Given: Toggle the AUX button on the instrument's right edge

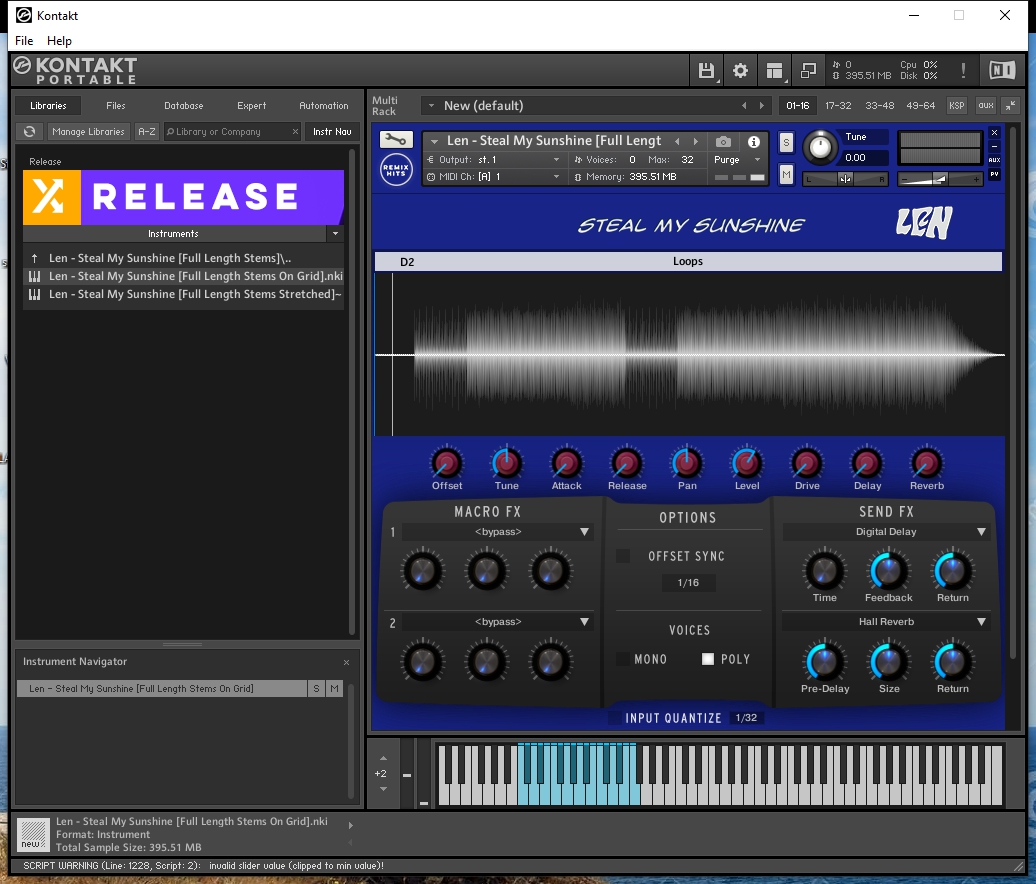Looking at the screenshot, I should click(x=994, y=160).
